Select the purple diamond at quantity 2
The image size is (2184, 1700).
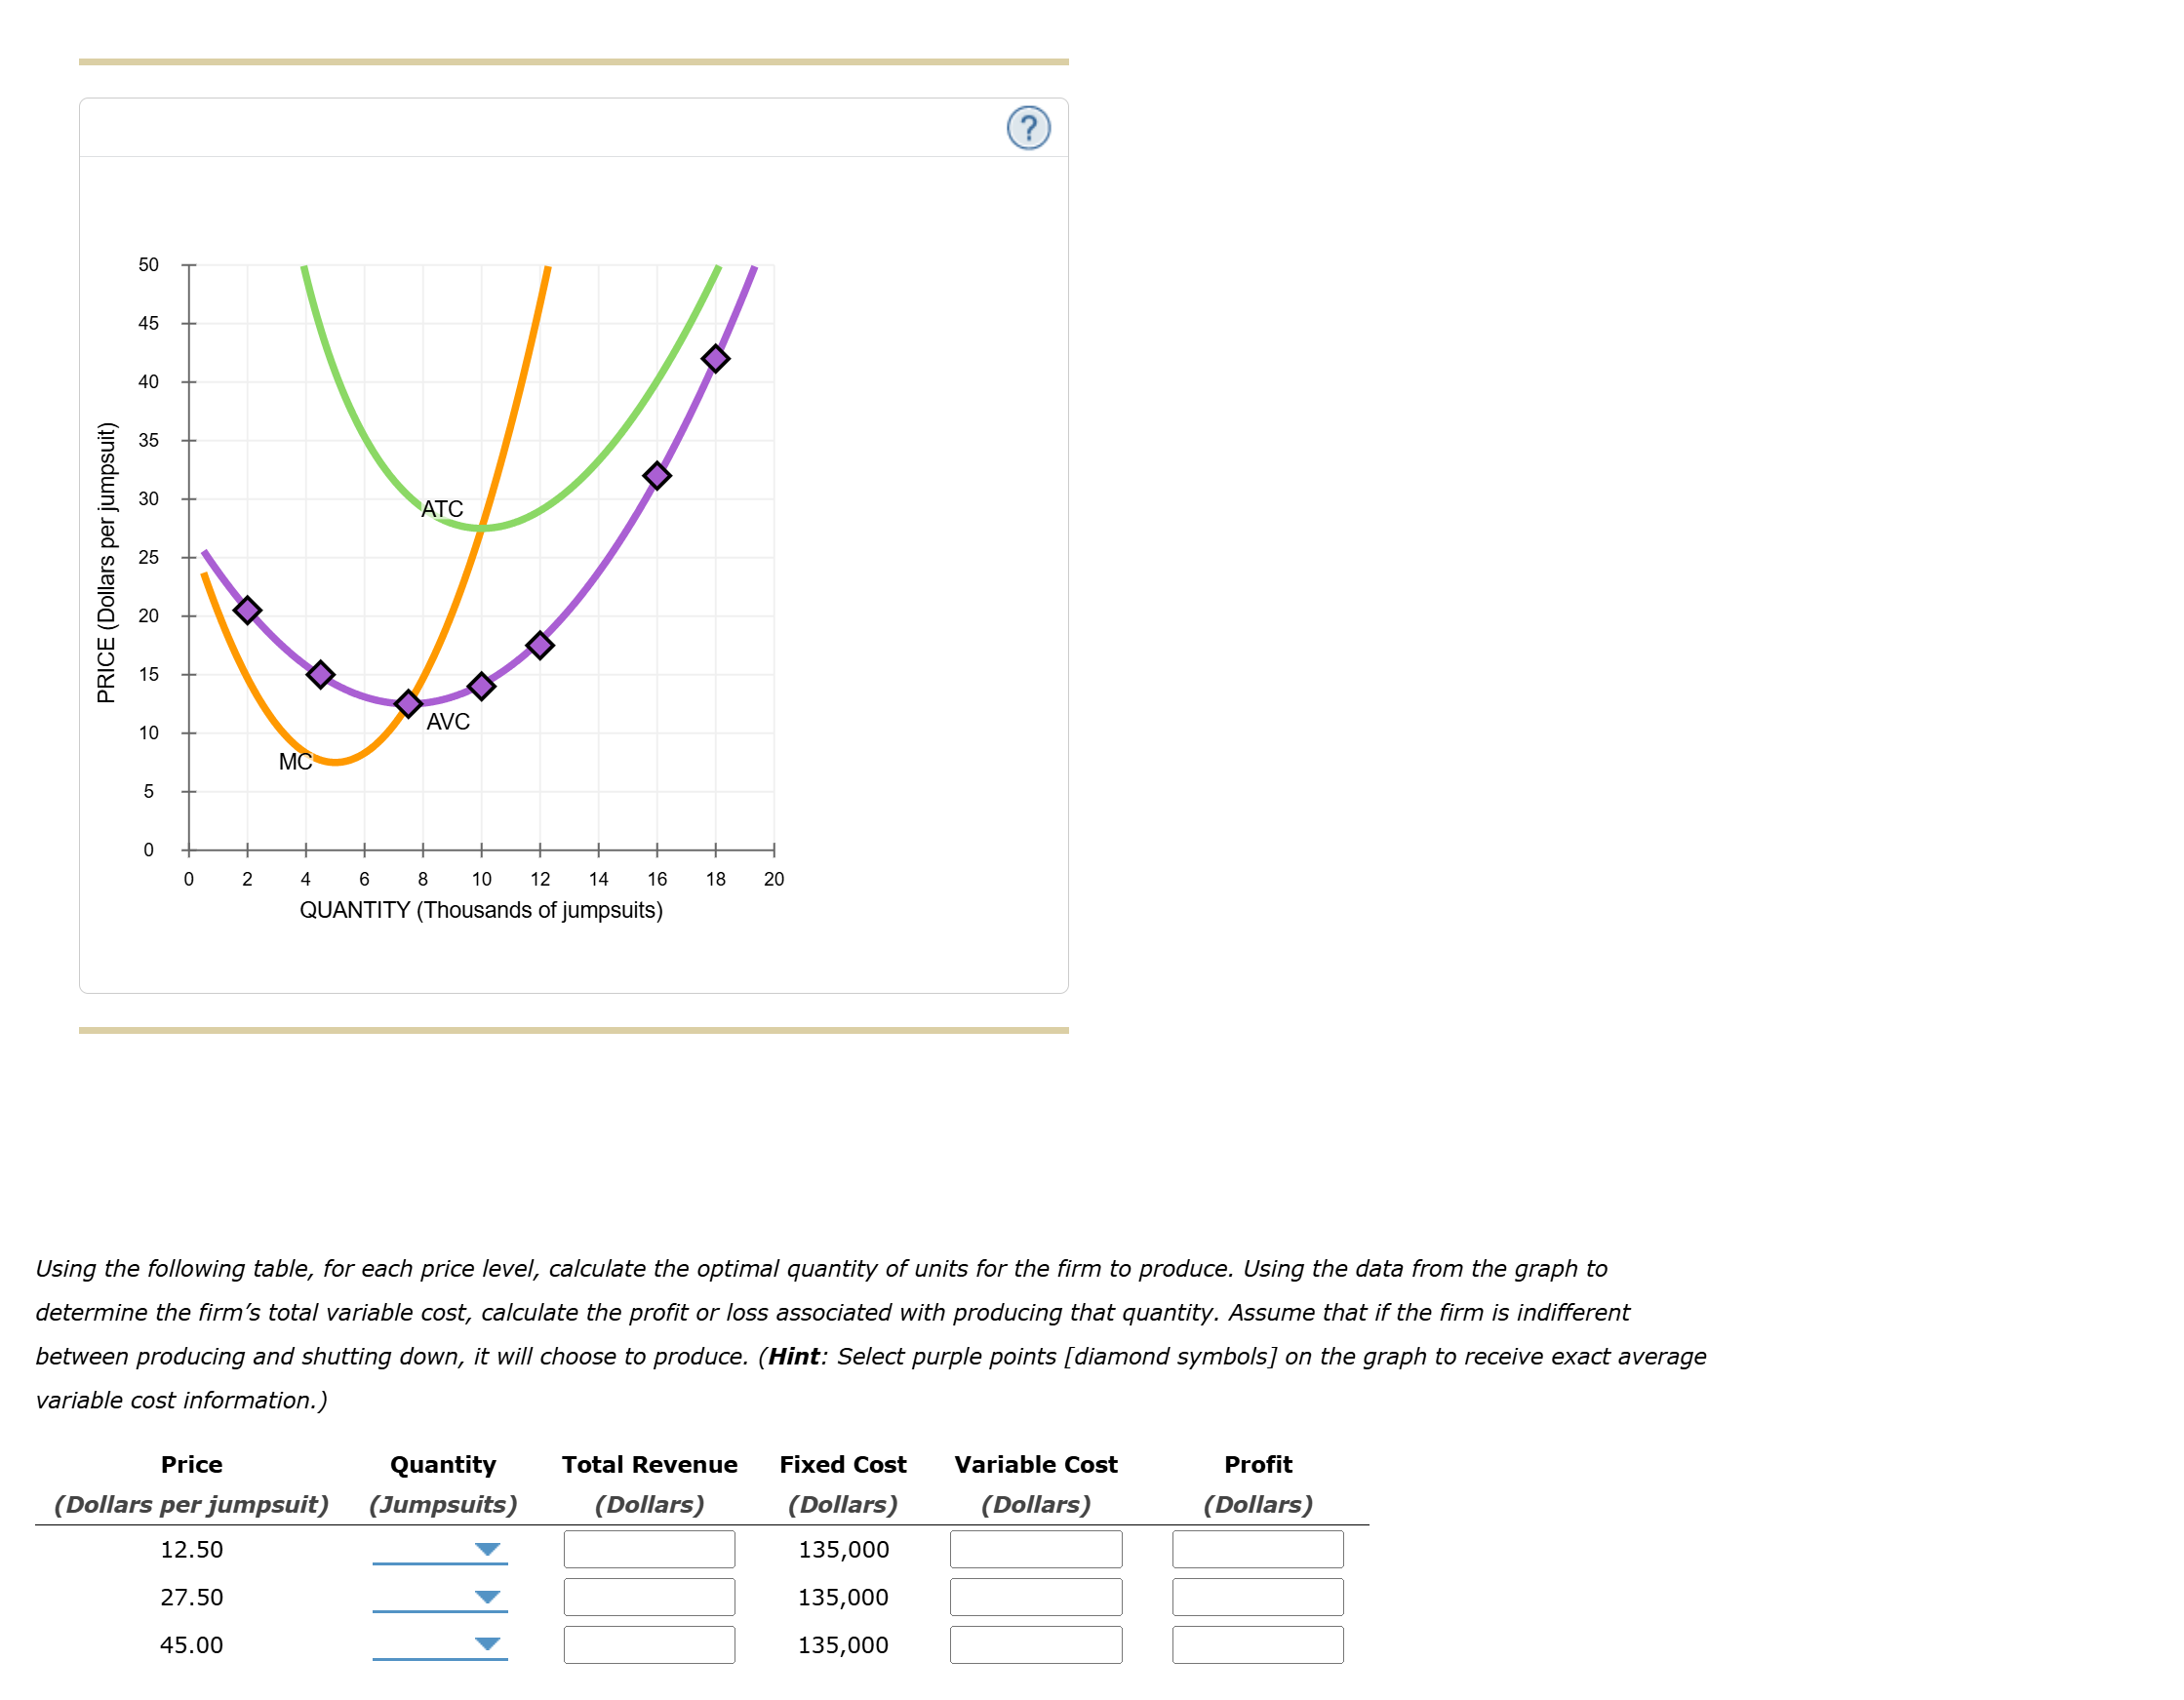(247, 609)
